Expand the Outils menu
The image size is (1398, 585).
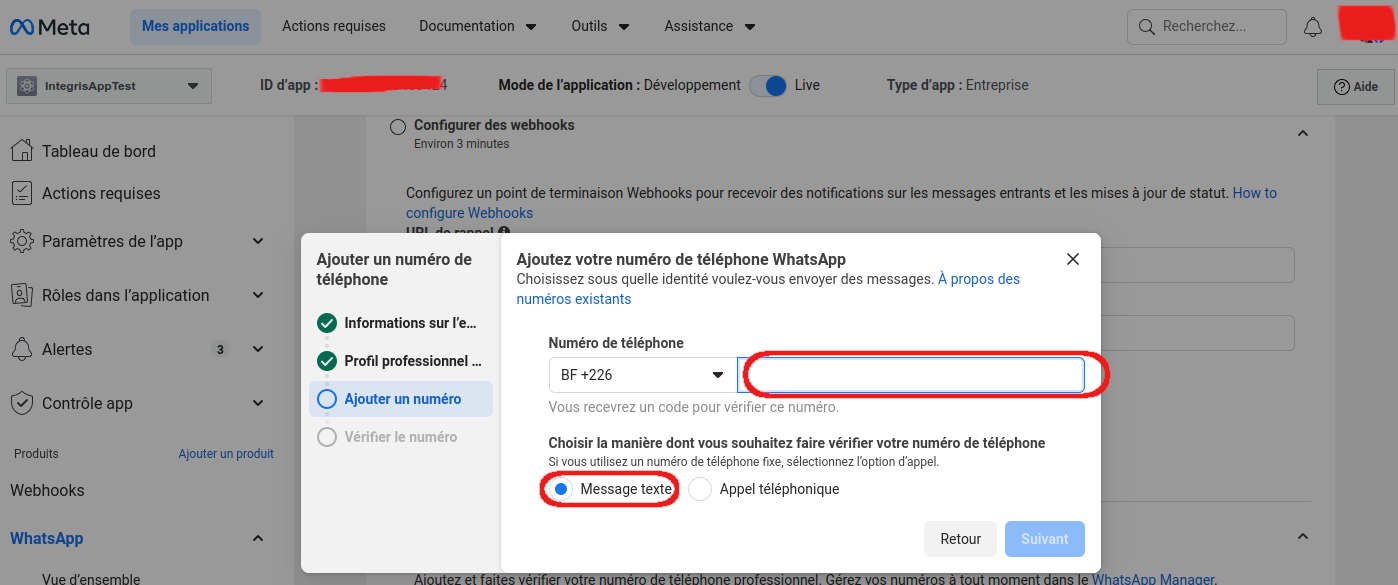click(601, 26)
